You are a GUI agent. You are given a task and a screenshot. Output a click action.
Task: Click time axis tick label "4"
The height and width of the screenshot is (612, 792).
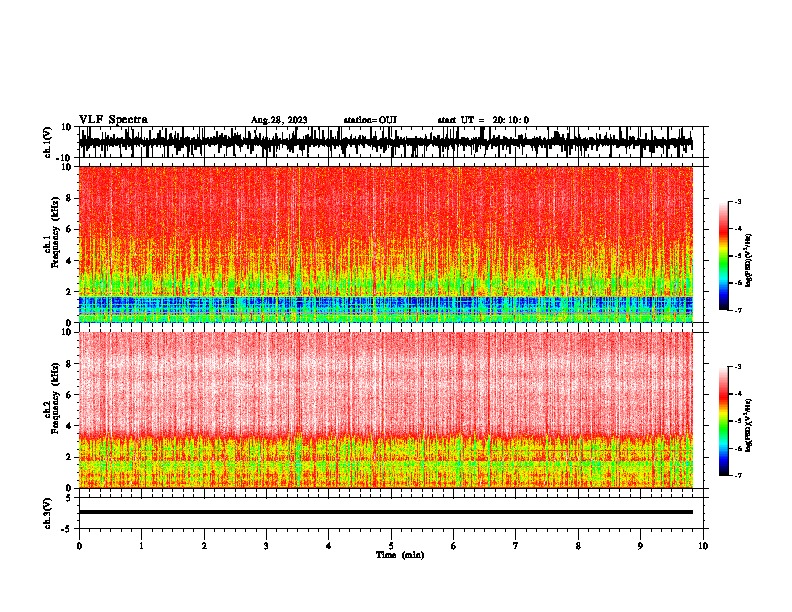coord(329,546)
